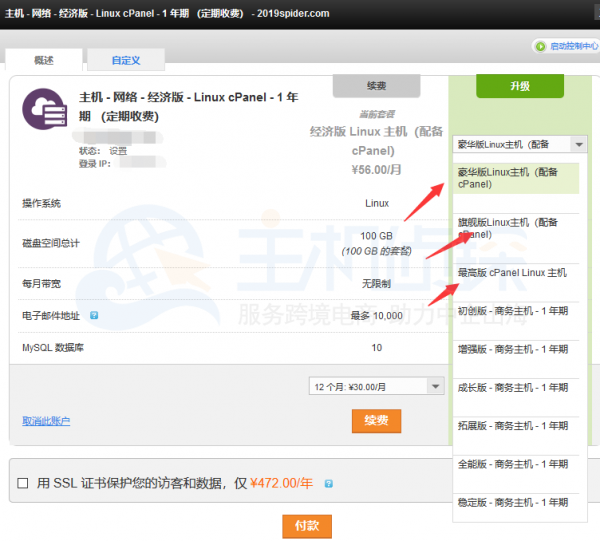This screenshot has height=541, width=600.
Task: Click the 取消此账户 link
Action: pyautogui.click(x=46, y=421)
